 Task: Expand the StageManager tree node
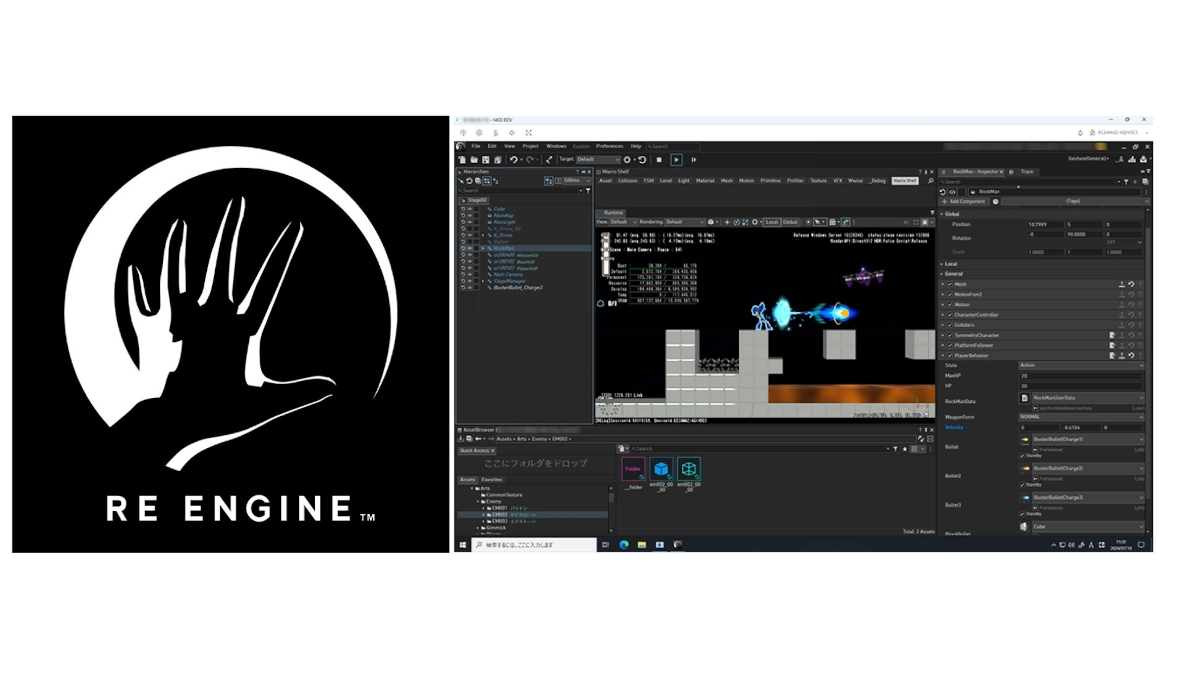483,281
